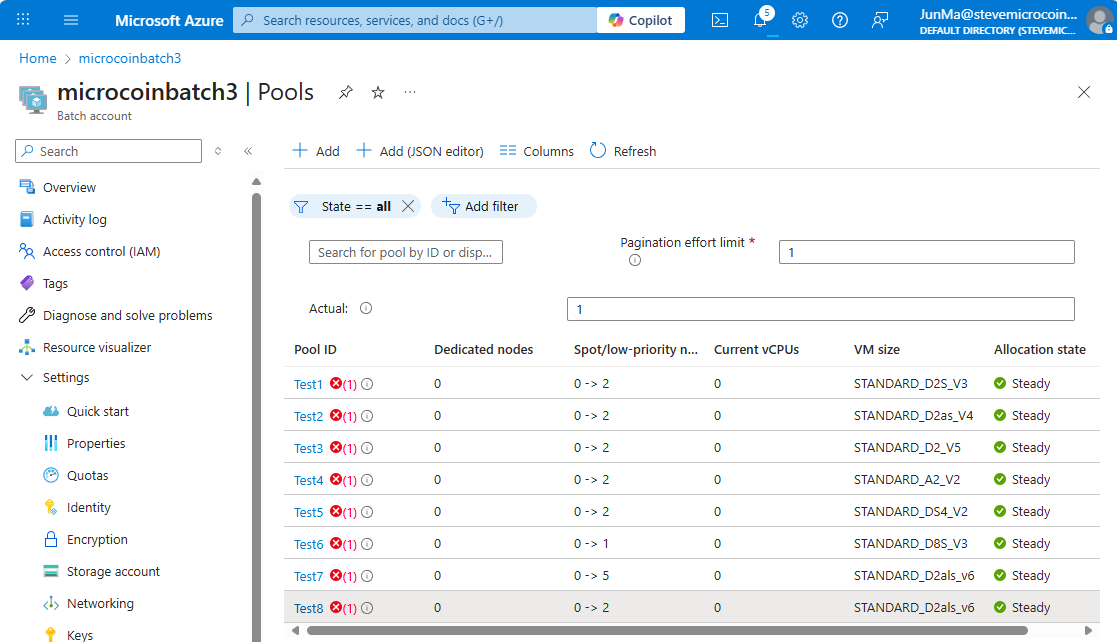The image size is (1117, 642).
Task: Show info icon next to Actual
Action: (366, 309)
